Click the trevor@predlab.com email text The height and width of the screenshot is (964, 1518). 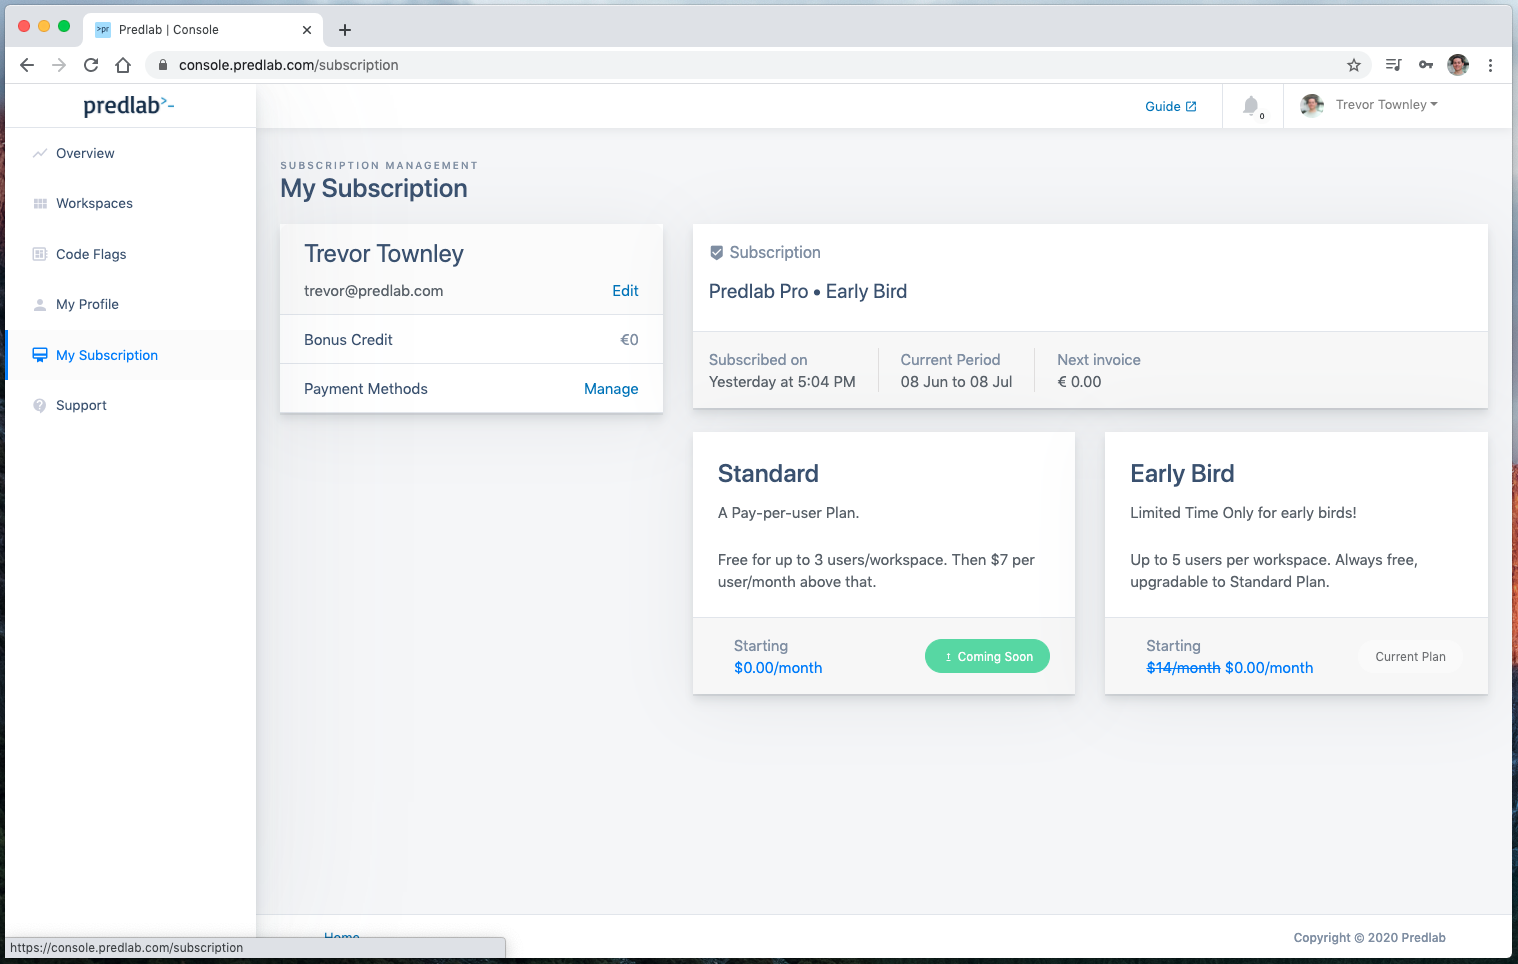pyautogui.click(x=373, y=291)
